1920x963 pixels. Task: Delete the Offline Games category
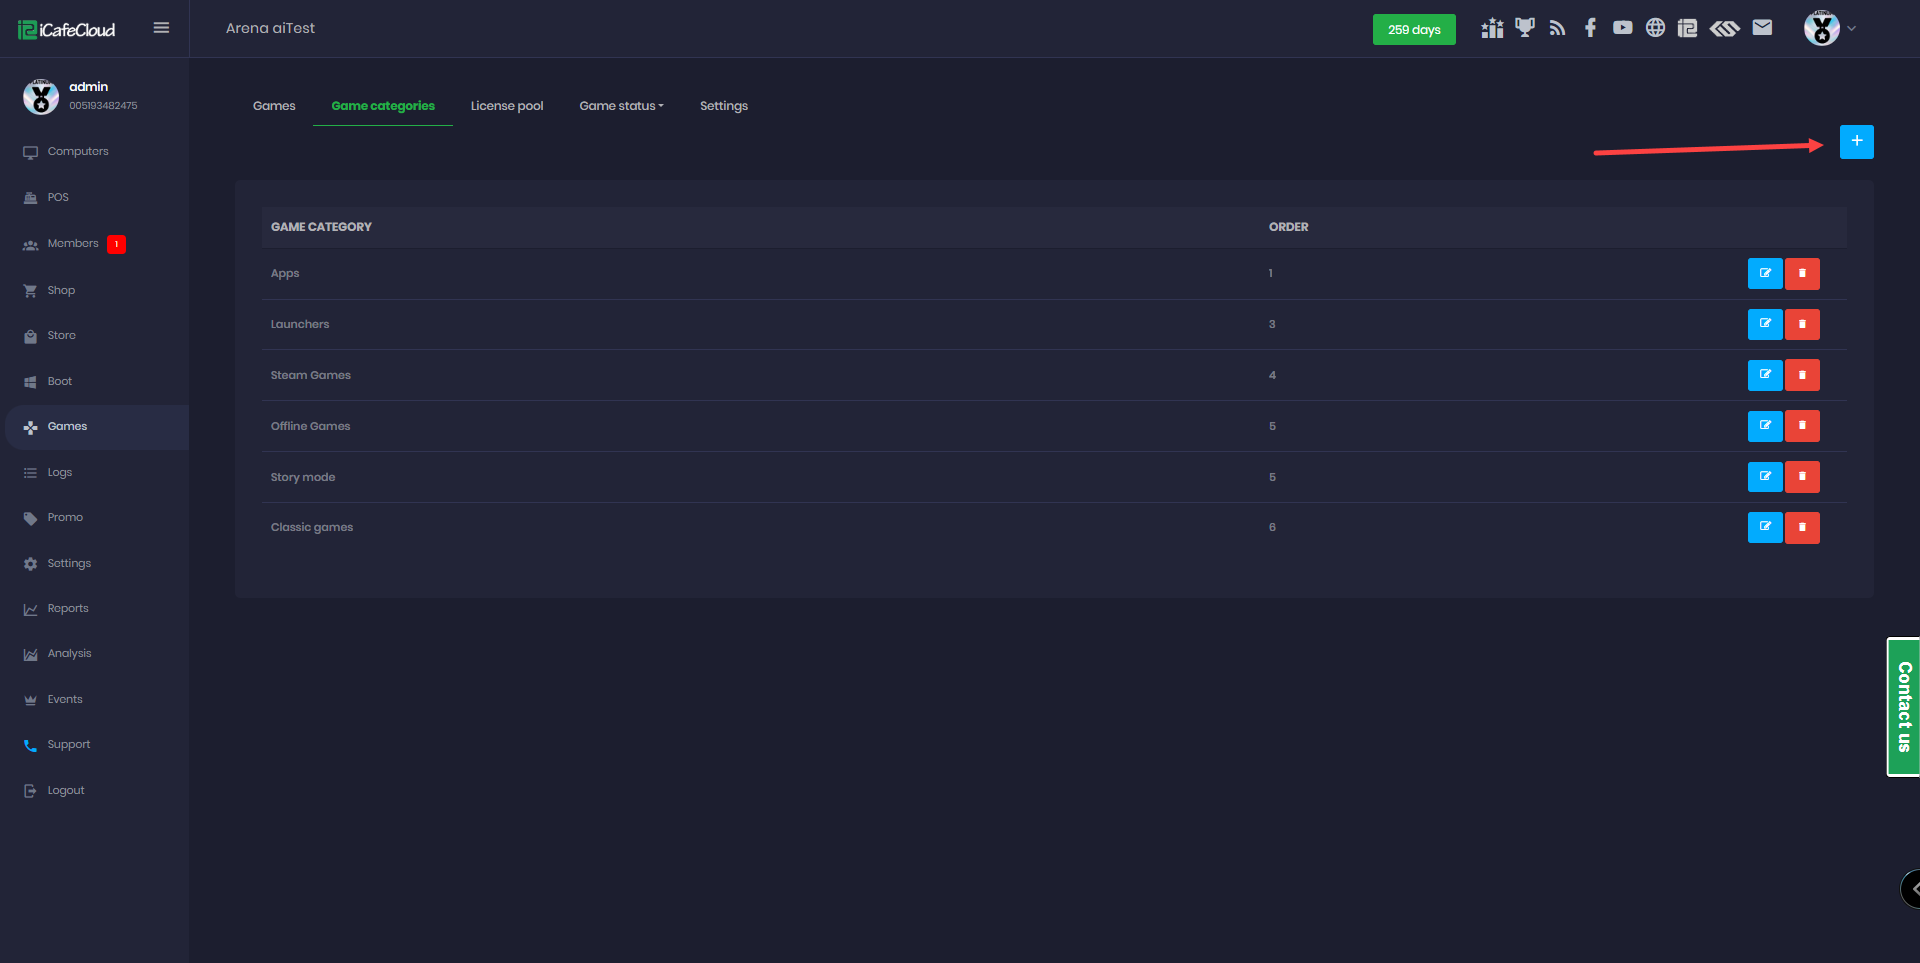1802,426
